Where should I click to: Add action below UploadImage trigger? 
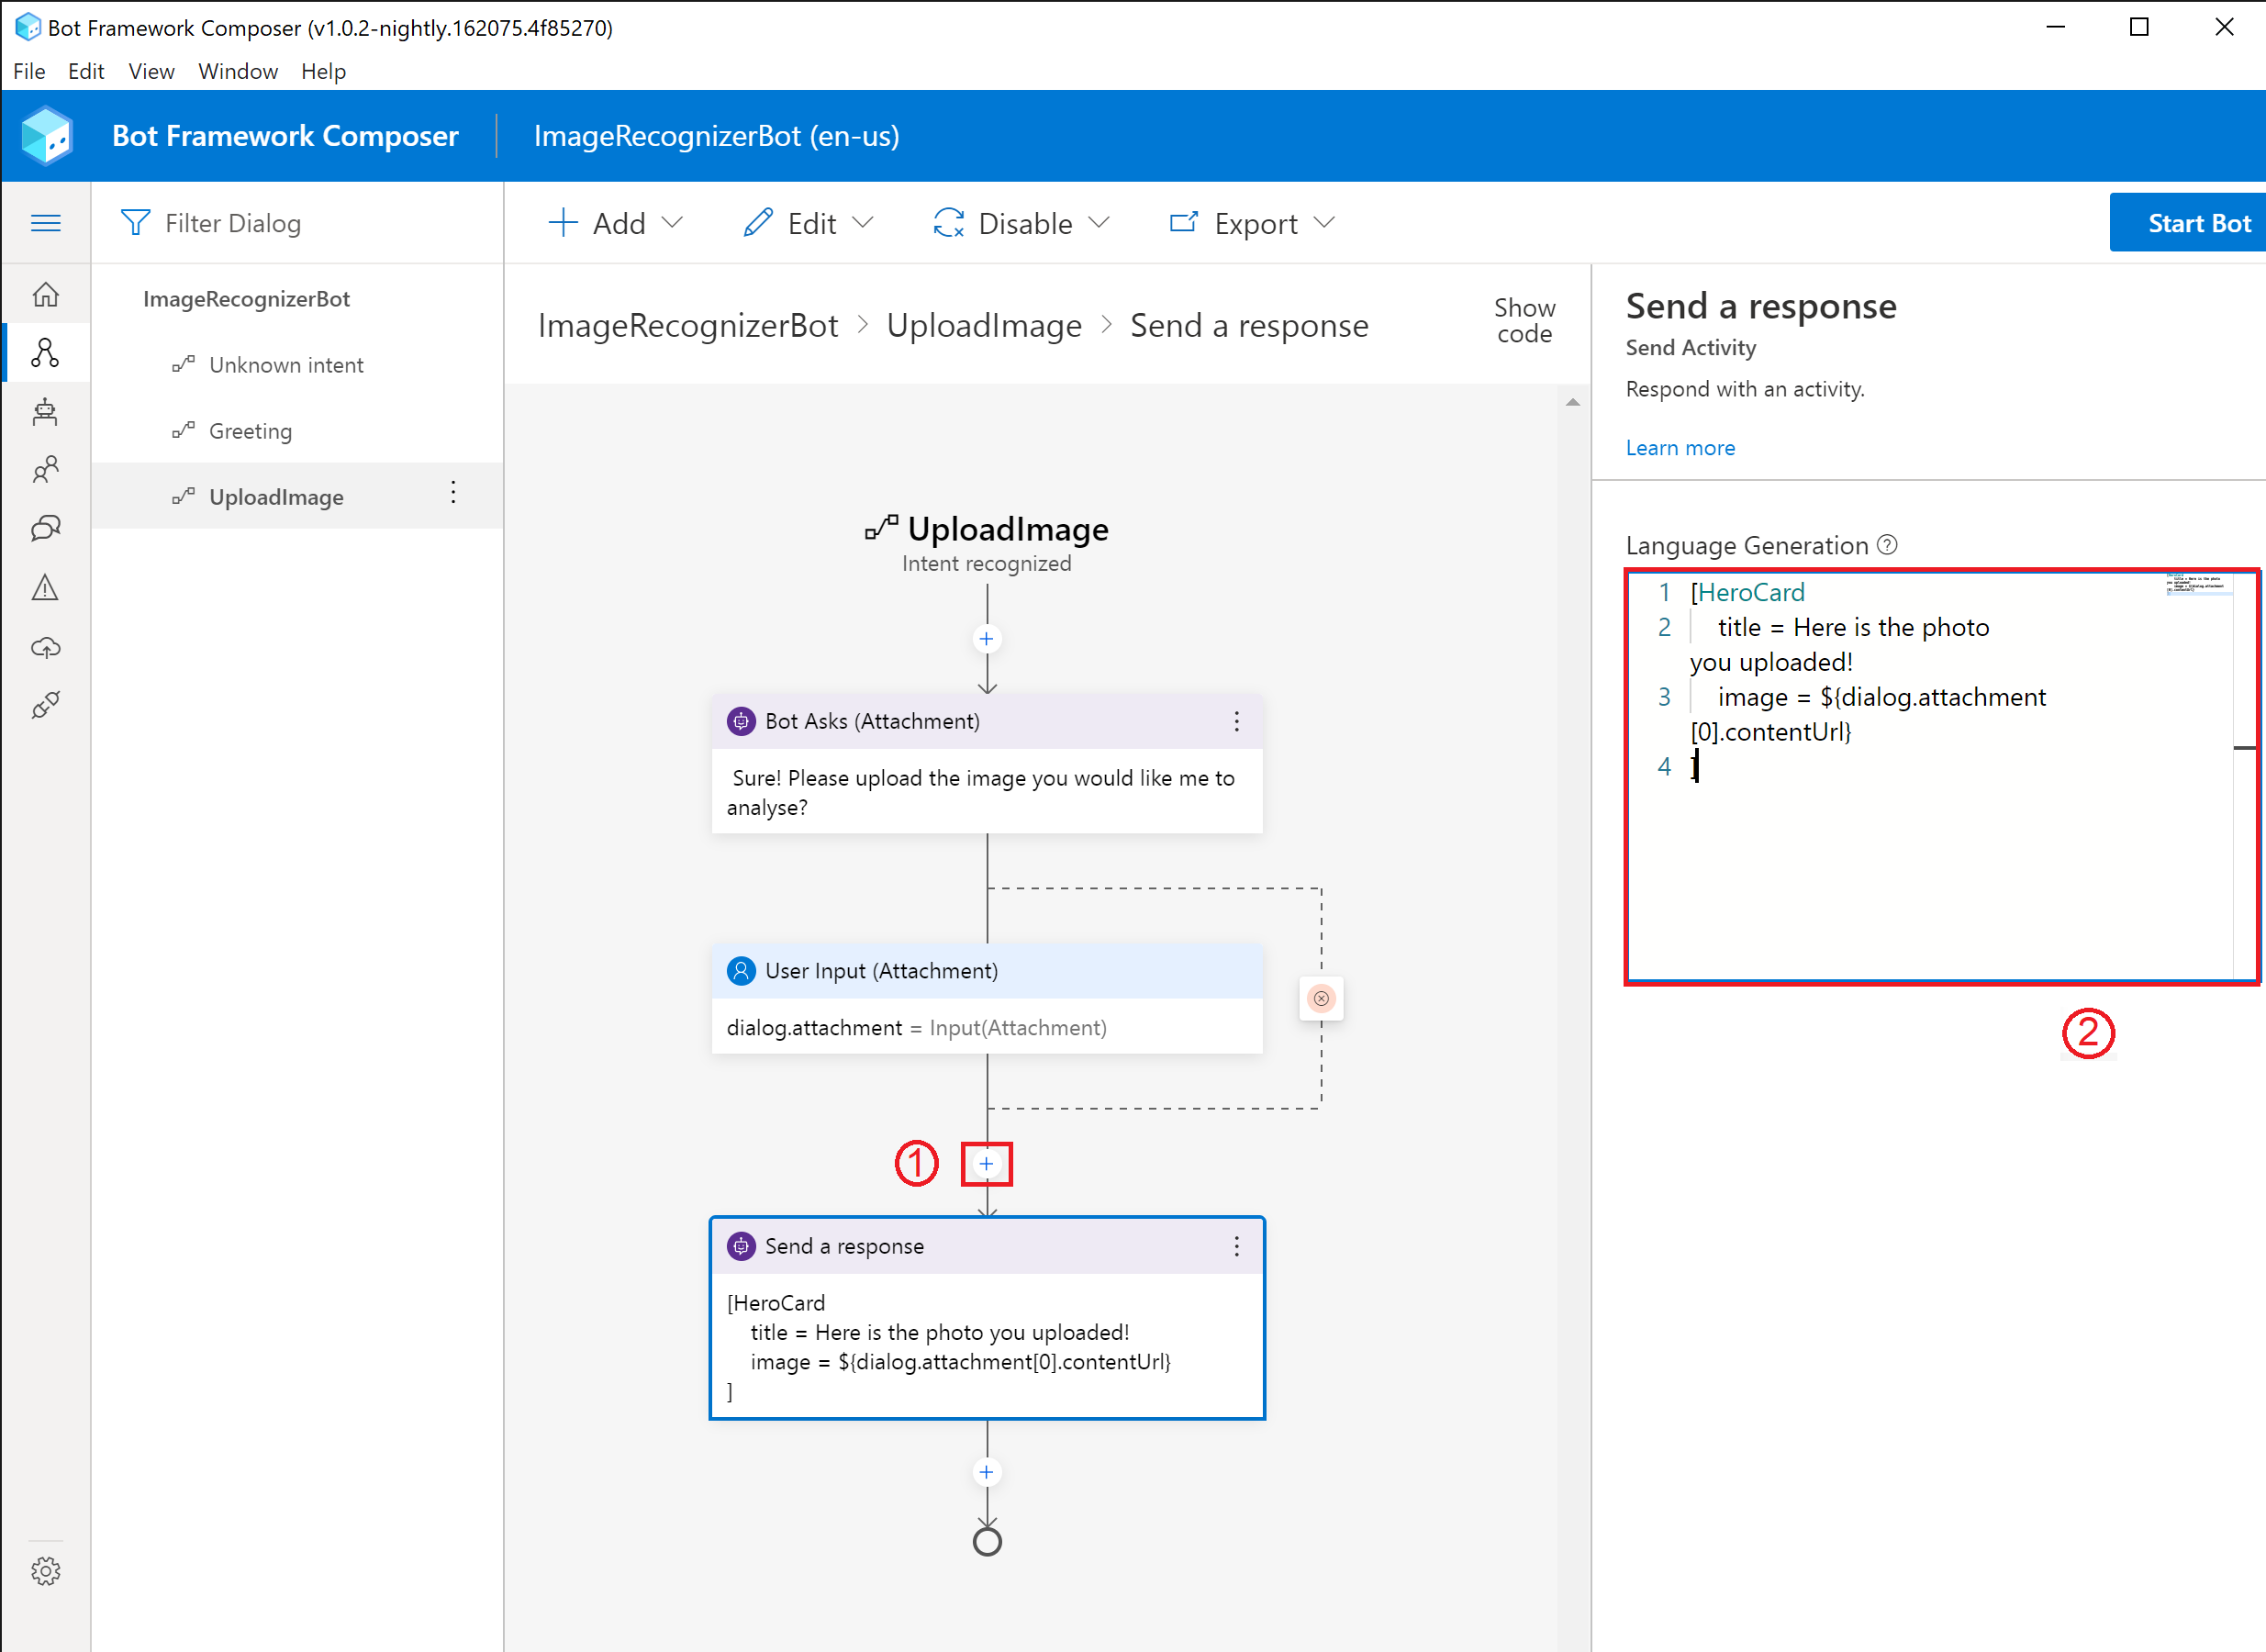click(987, 640)
